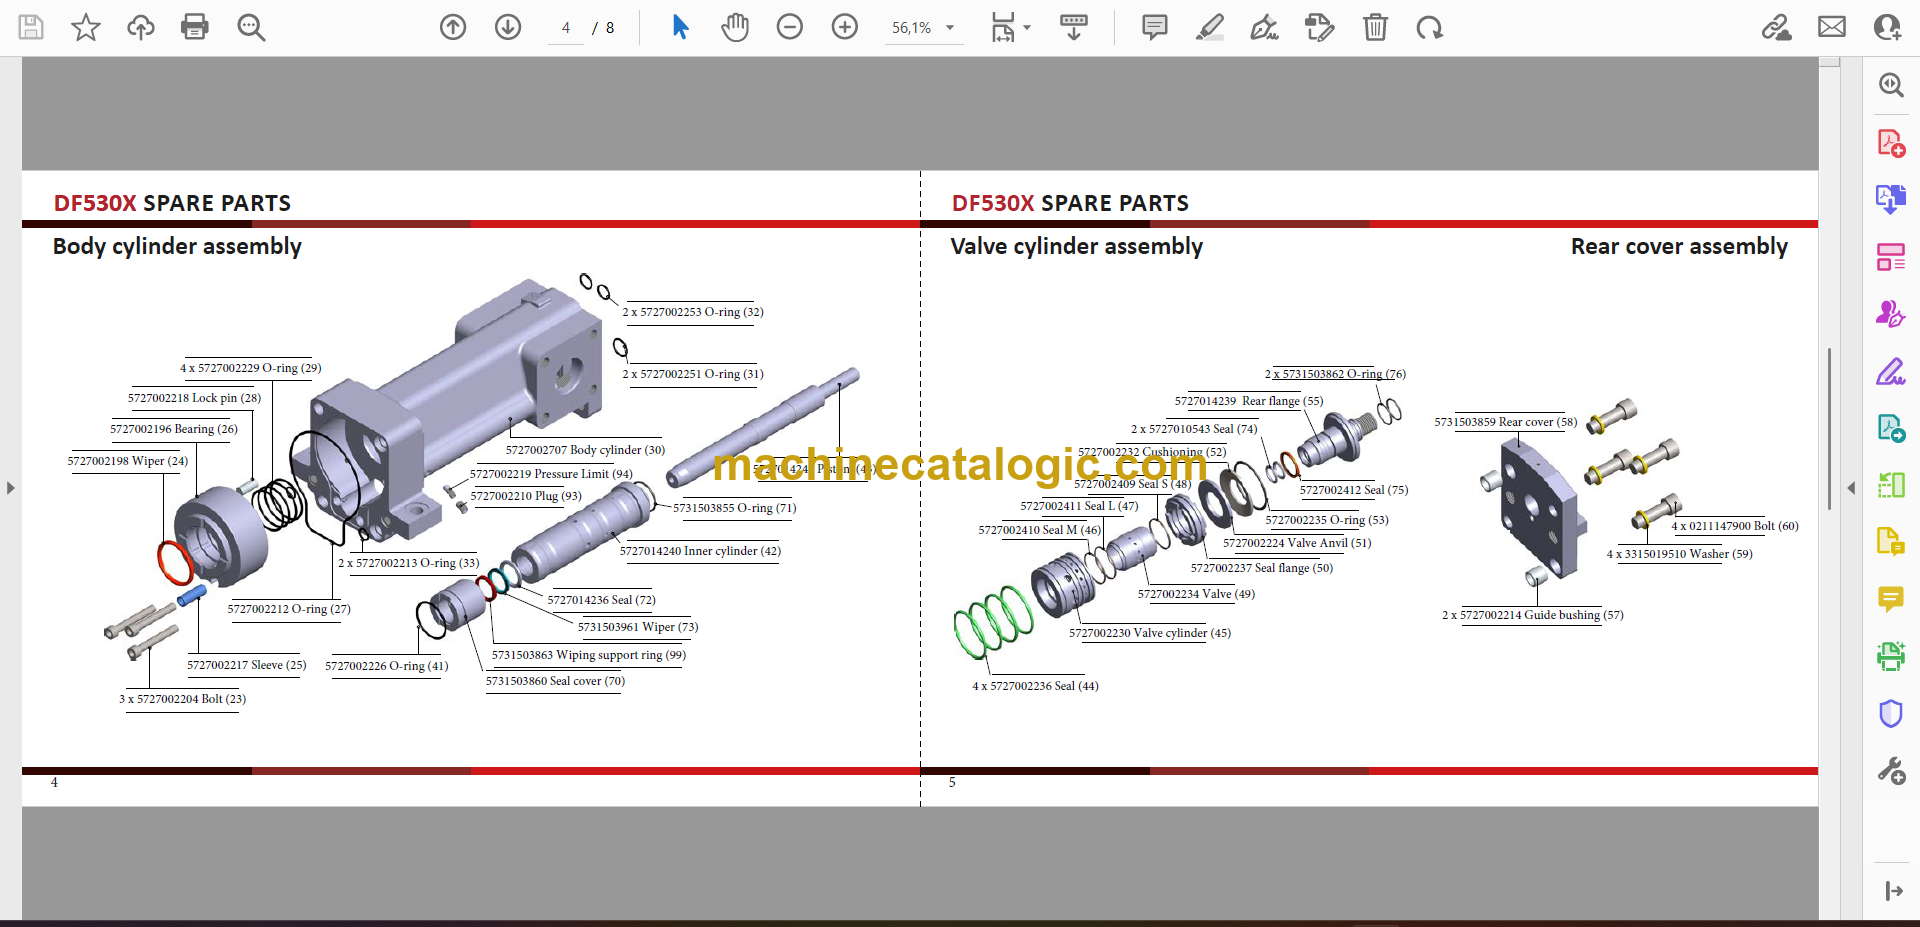Bookmark the file with the star icon
The width and height of the screenshot is (1920, 927).
click(86, 27)
